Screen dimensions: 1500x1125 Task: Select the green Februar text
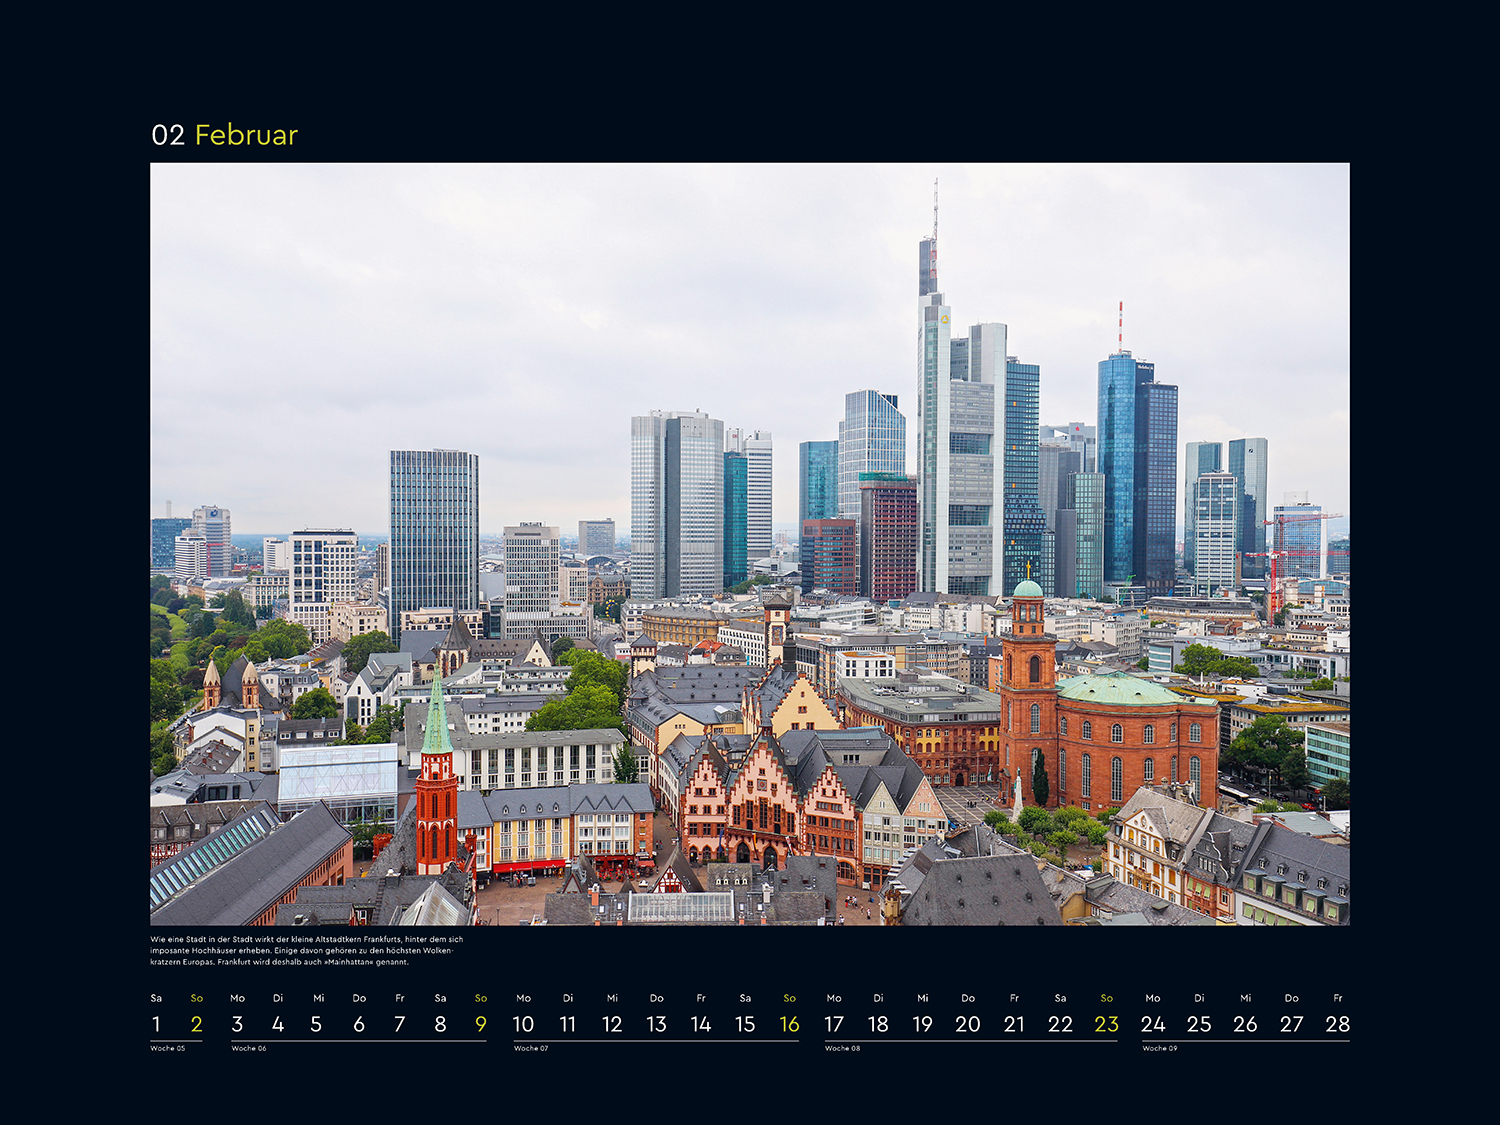coord(247,135)
